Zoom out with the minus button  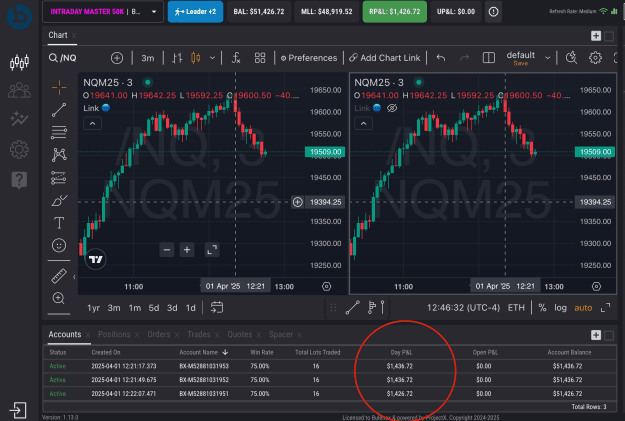[x=167, y=250]
